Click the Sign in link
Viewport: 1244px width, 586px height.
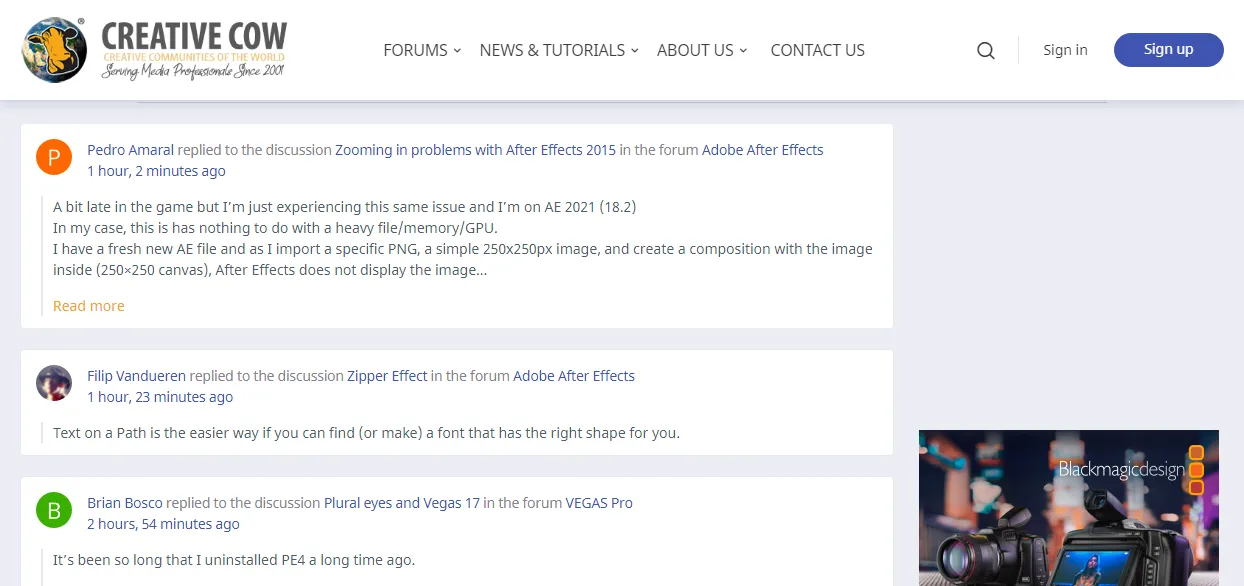coord(1065,50)
